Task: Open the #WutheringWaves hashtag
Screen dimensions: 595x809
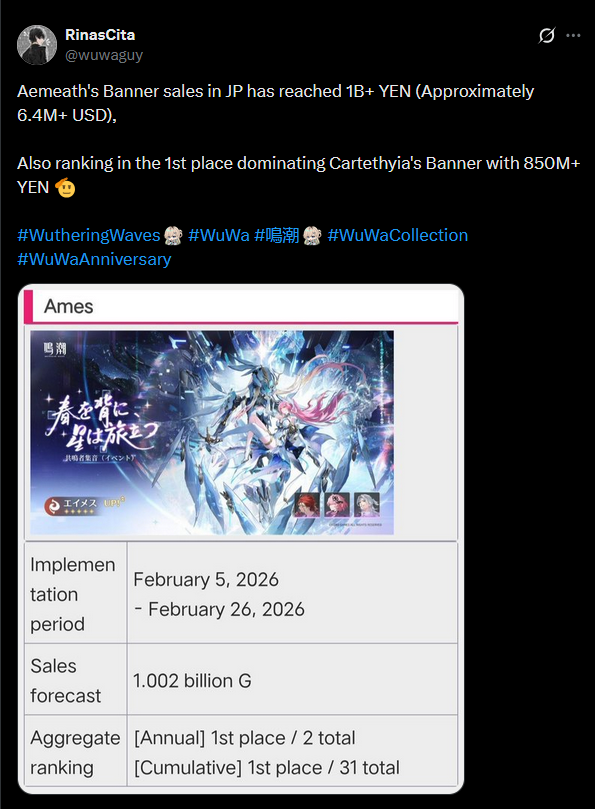Action: click(x=89, y=235)
